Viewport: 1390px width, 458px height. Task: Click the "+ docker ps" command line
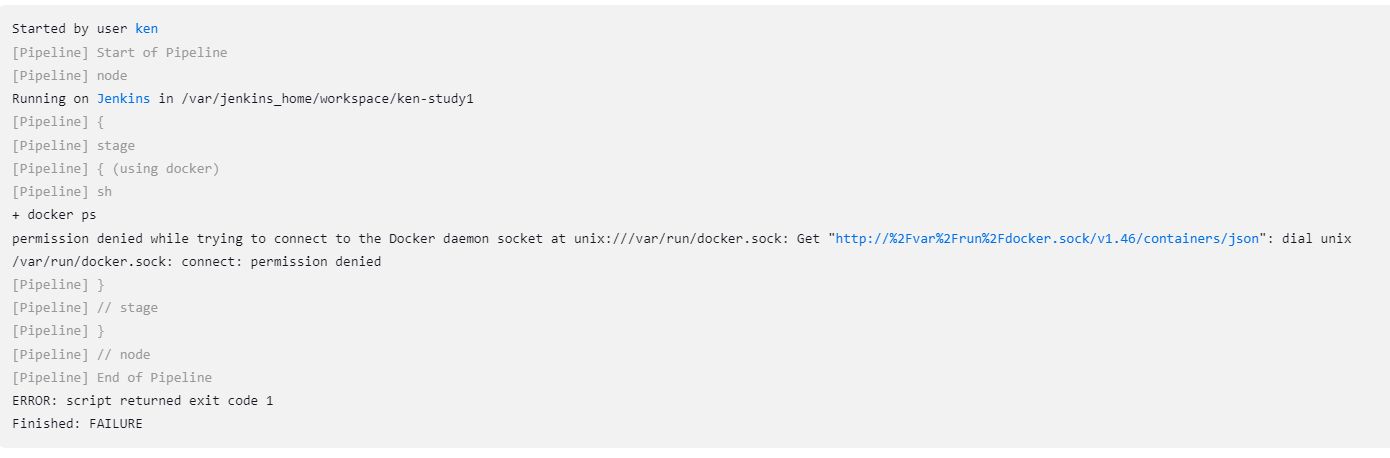coord(54,215)
